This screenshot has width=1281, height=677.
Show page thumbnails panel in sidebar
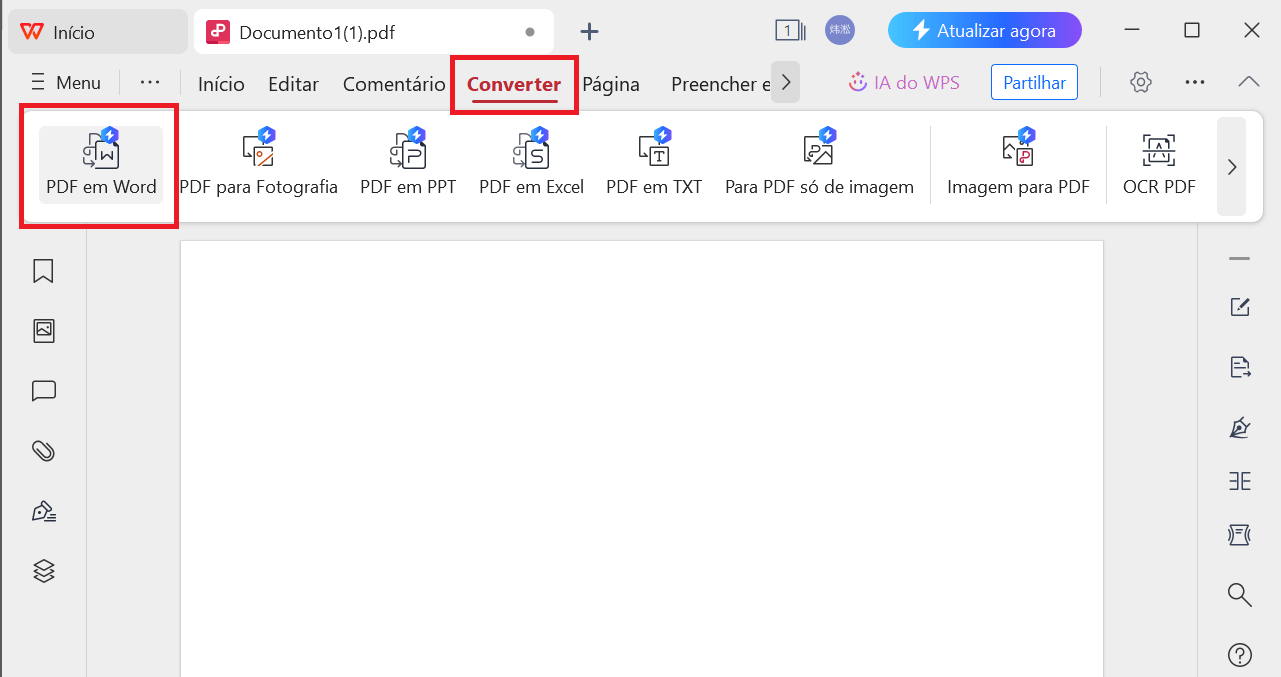[43, 331]
